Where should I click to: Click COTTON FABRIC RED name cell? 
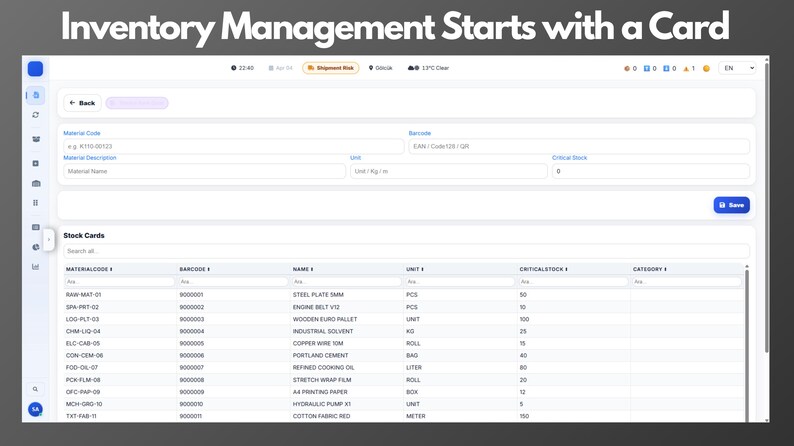coord(321,416)
